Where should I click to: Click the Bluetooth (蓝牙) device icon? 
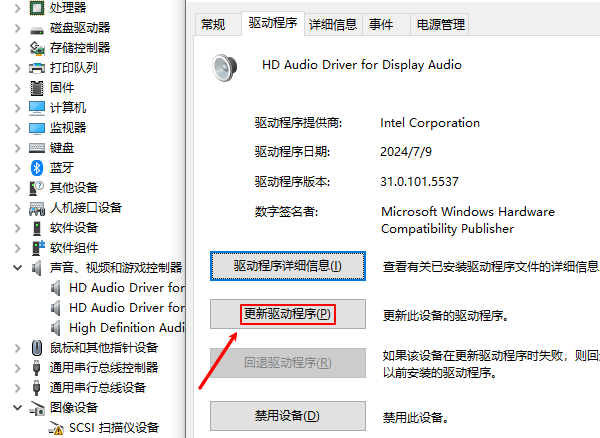(x=37, y=167)
